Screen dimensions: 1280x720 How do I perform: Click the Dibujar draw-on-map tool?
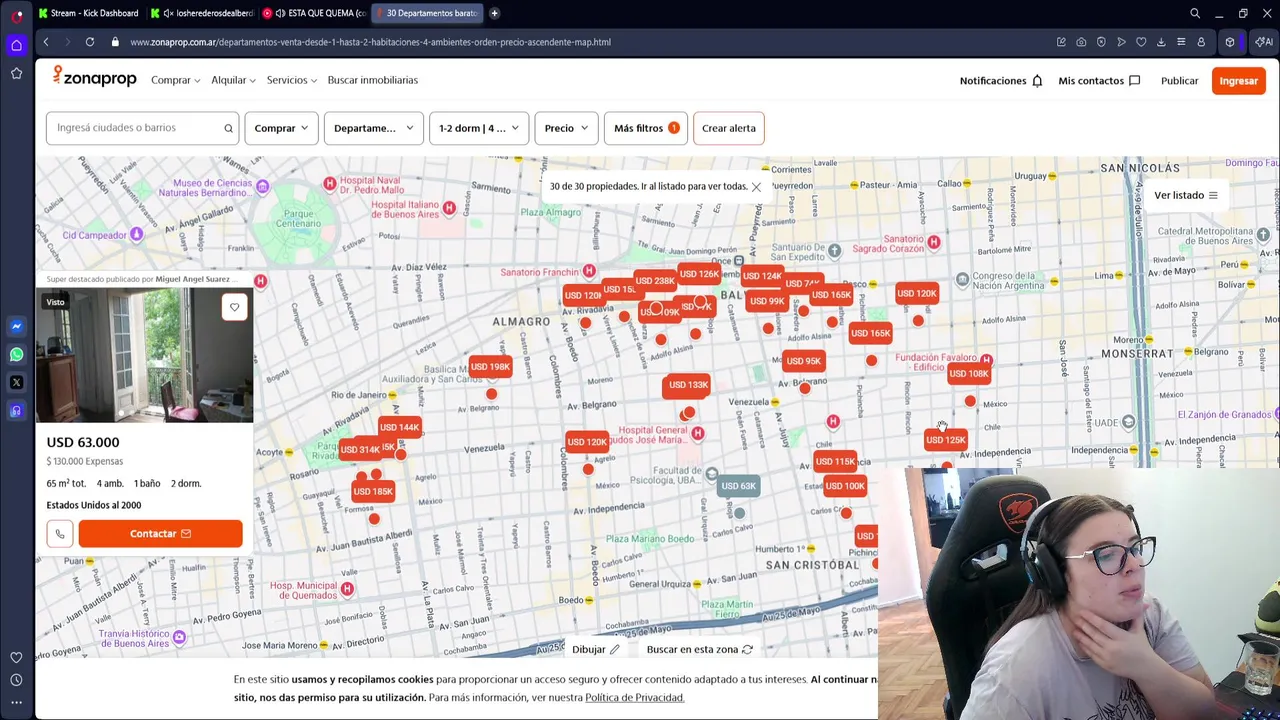click(x=596, y=650)
